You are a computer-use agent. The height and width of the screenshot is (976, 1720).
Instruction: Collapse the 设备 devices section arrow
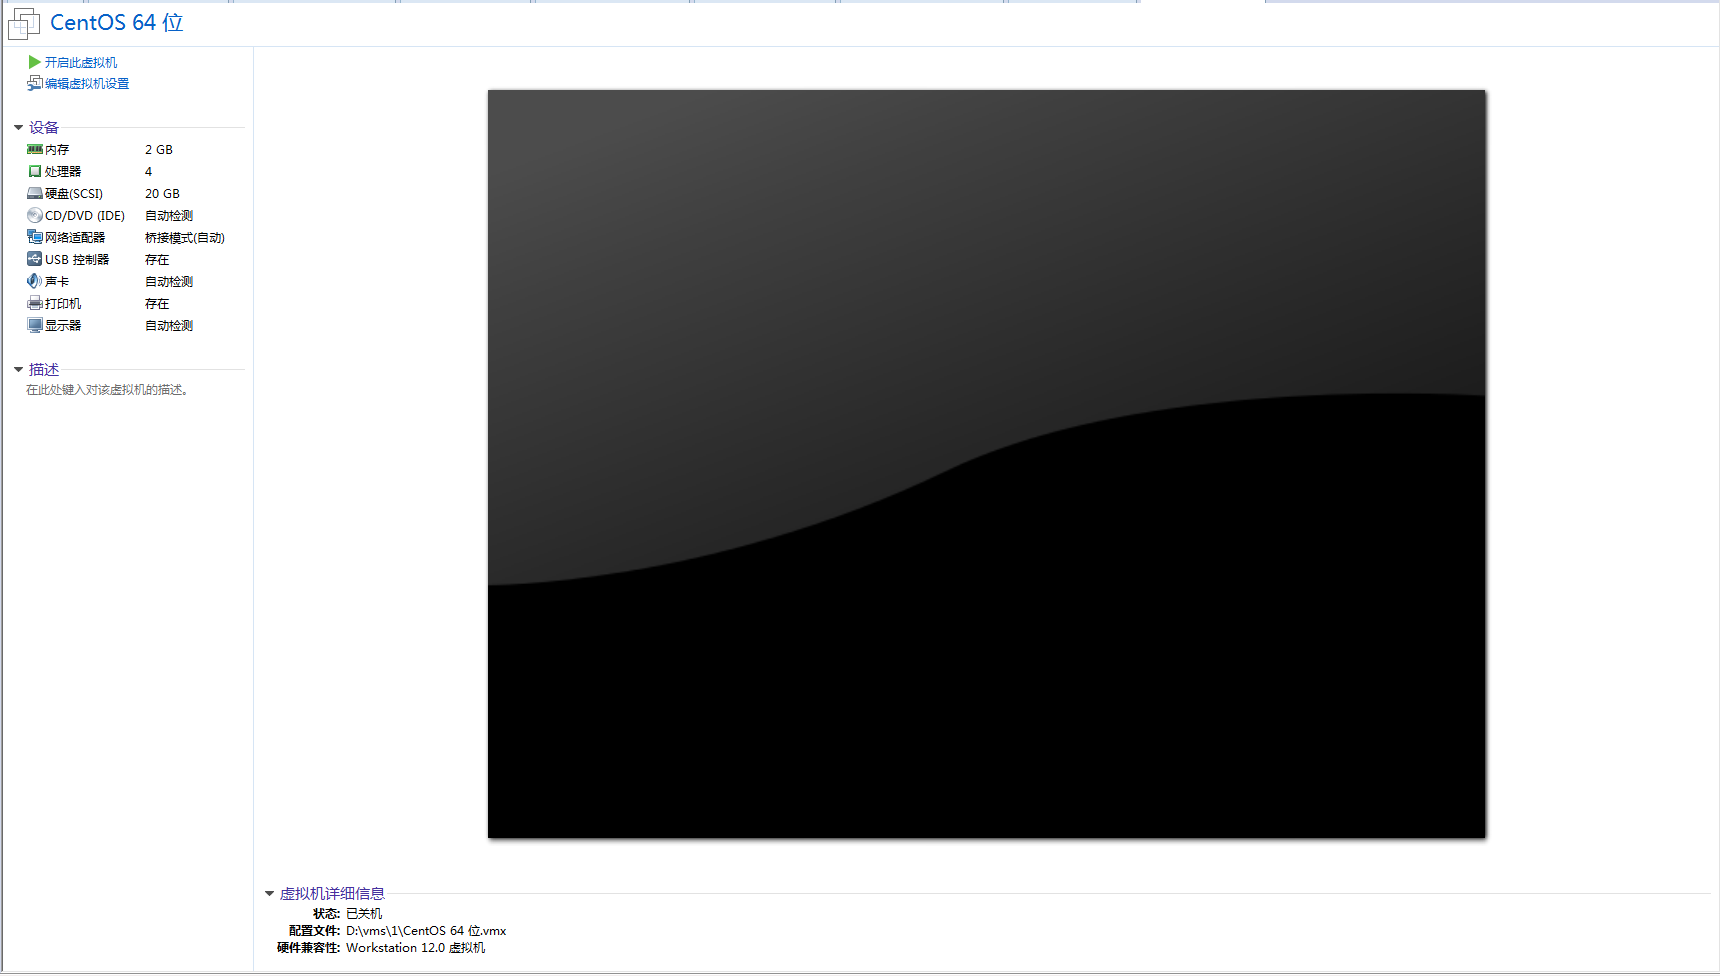tap(18, 127)
